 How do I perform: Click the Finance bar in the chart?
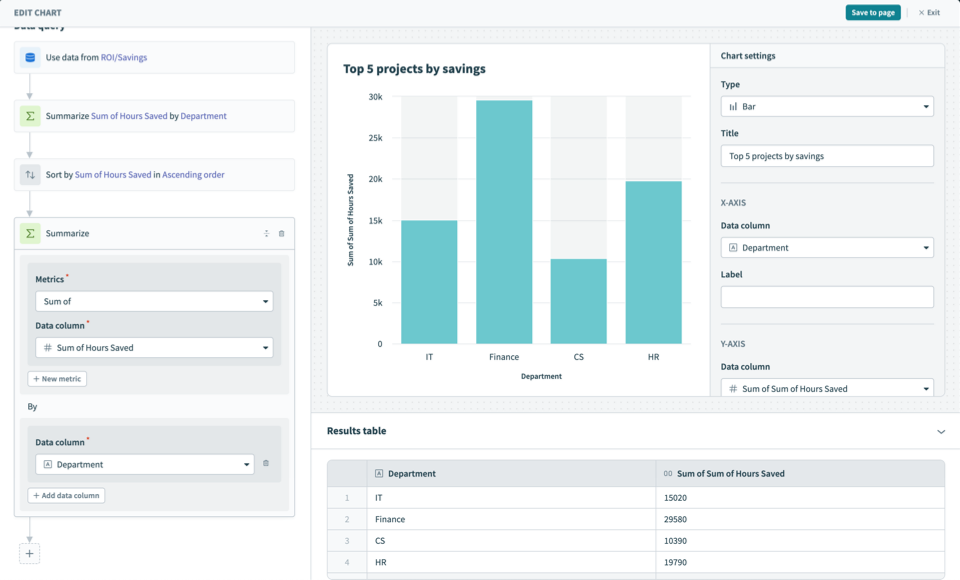pyautogui.click(x=504, y=222)
